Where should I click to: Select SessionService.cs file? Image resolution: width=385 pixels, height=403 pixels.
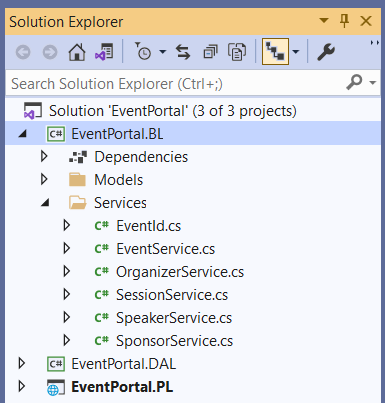(x=172, y=295)
